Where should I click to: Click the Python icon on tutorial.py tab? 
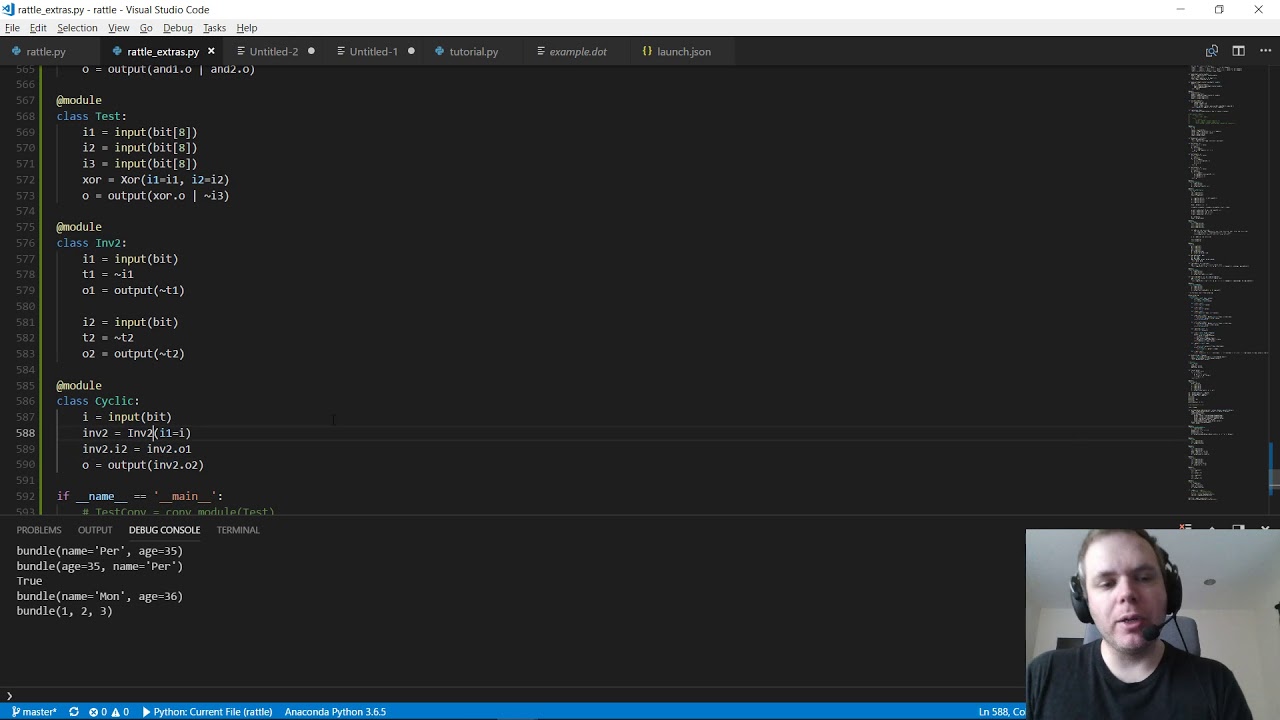pos(439,51)
